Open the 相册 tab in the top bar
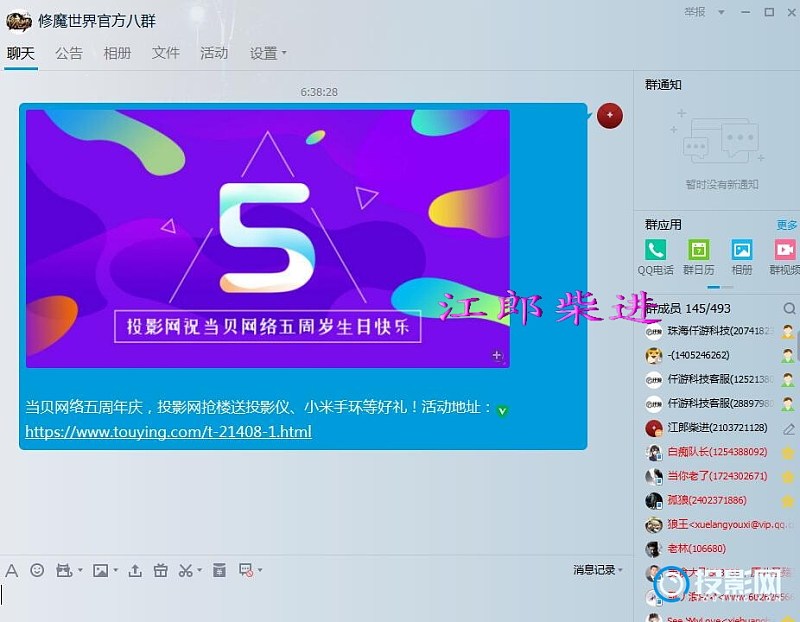This screenshot has width=800, height=622. [117, 53]
